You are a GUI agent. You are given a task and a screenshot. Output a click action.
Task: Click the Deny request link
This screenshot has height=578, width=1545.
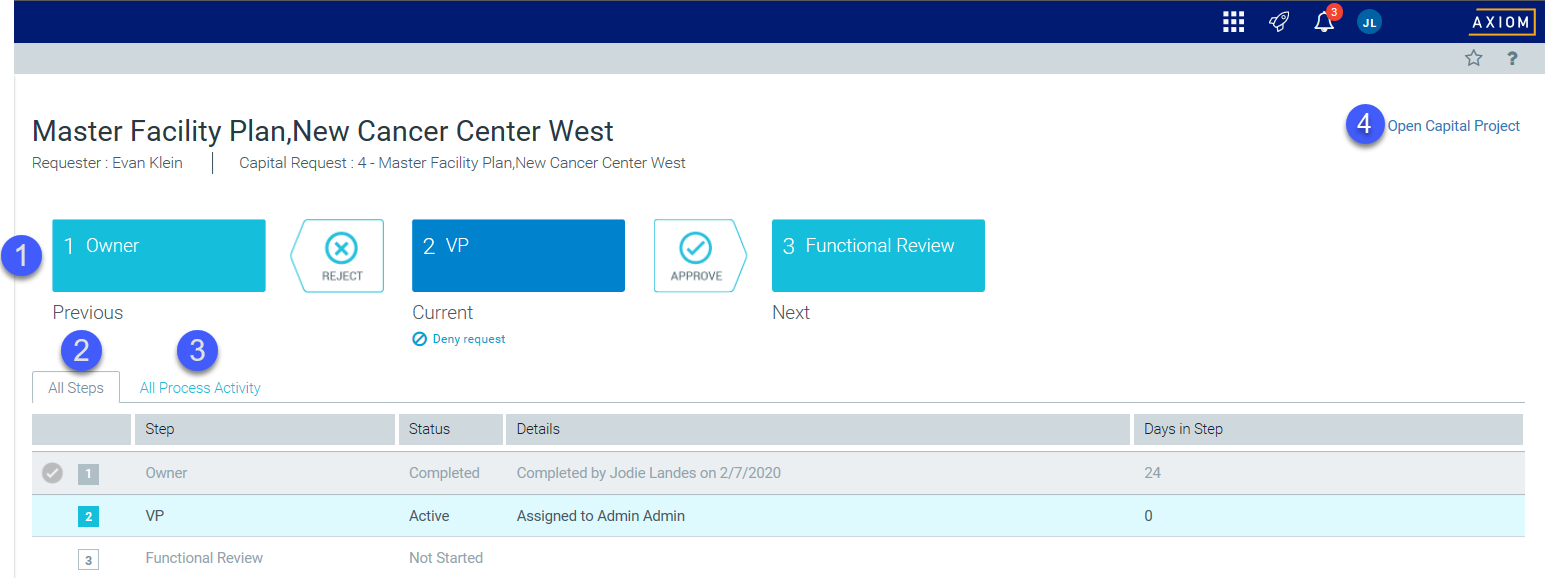pyautogui.click(x=468, y=339)
